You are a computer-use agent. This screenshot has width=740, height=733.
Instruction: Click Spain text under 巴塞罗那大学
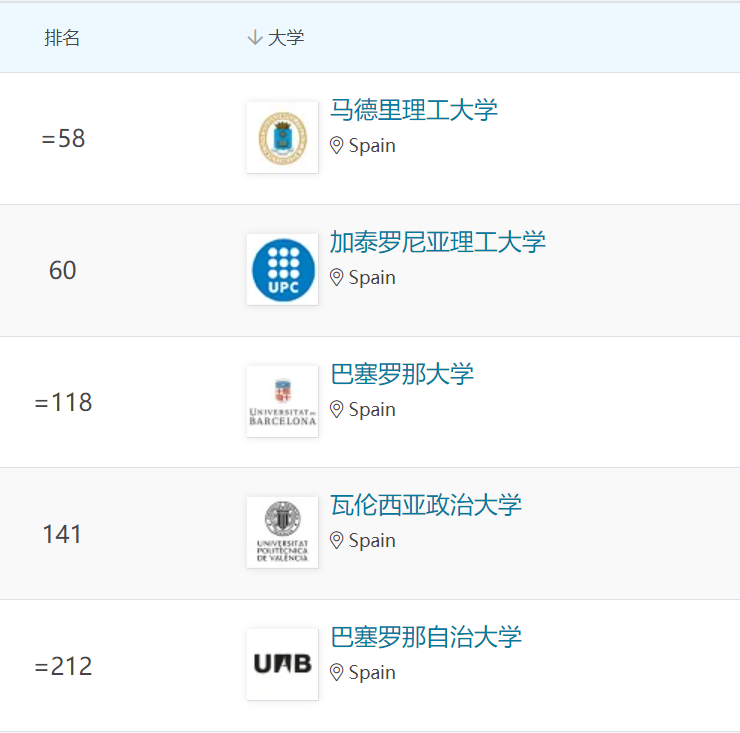click(372, 410)
